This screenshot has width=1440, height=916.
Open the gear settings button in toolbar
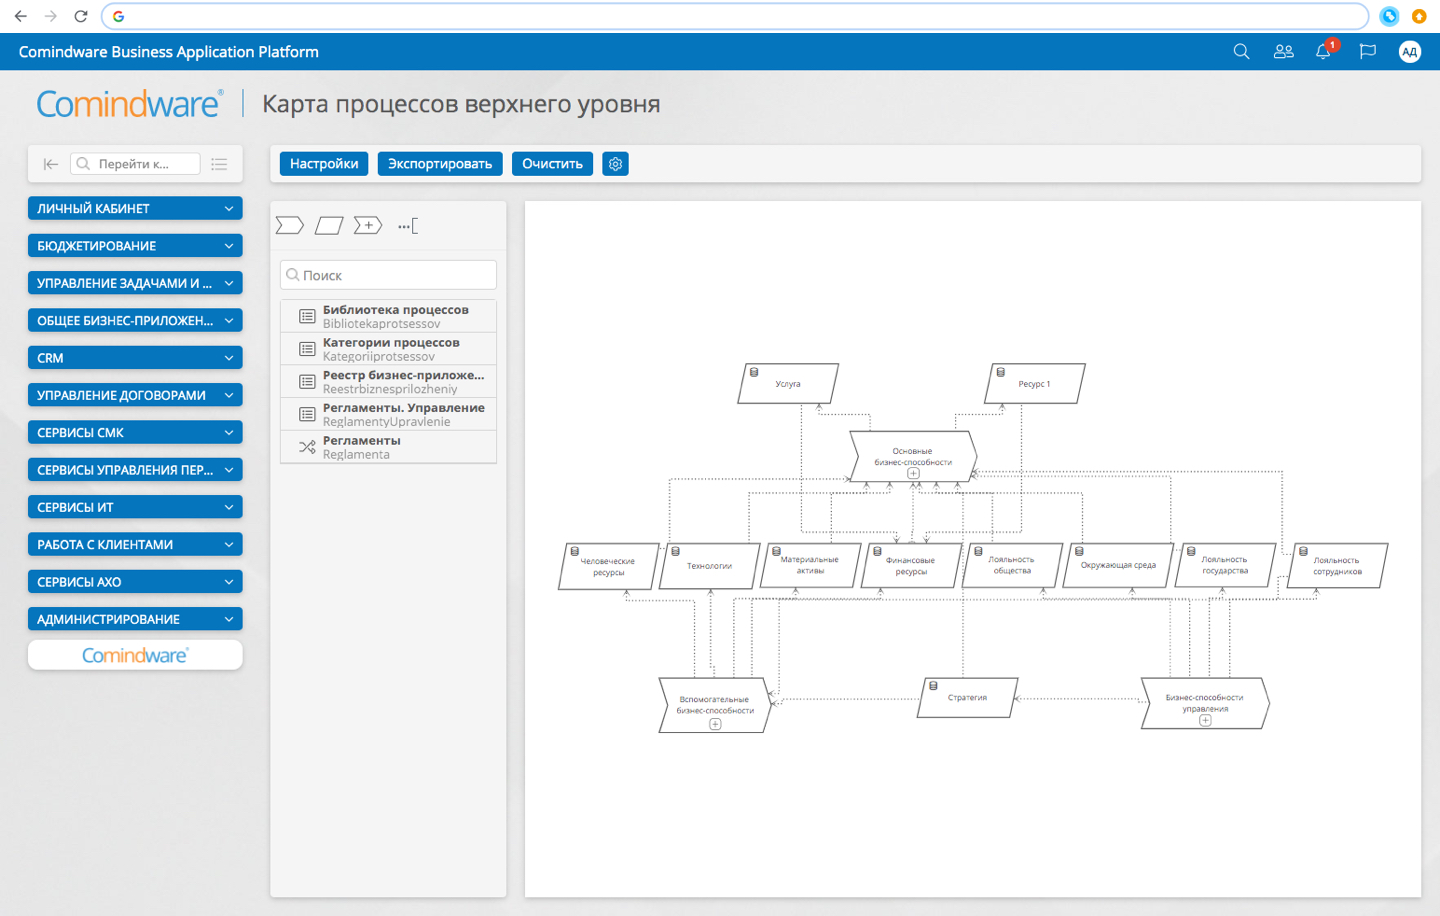coord(616,164)
